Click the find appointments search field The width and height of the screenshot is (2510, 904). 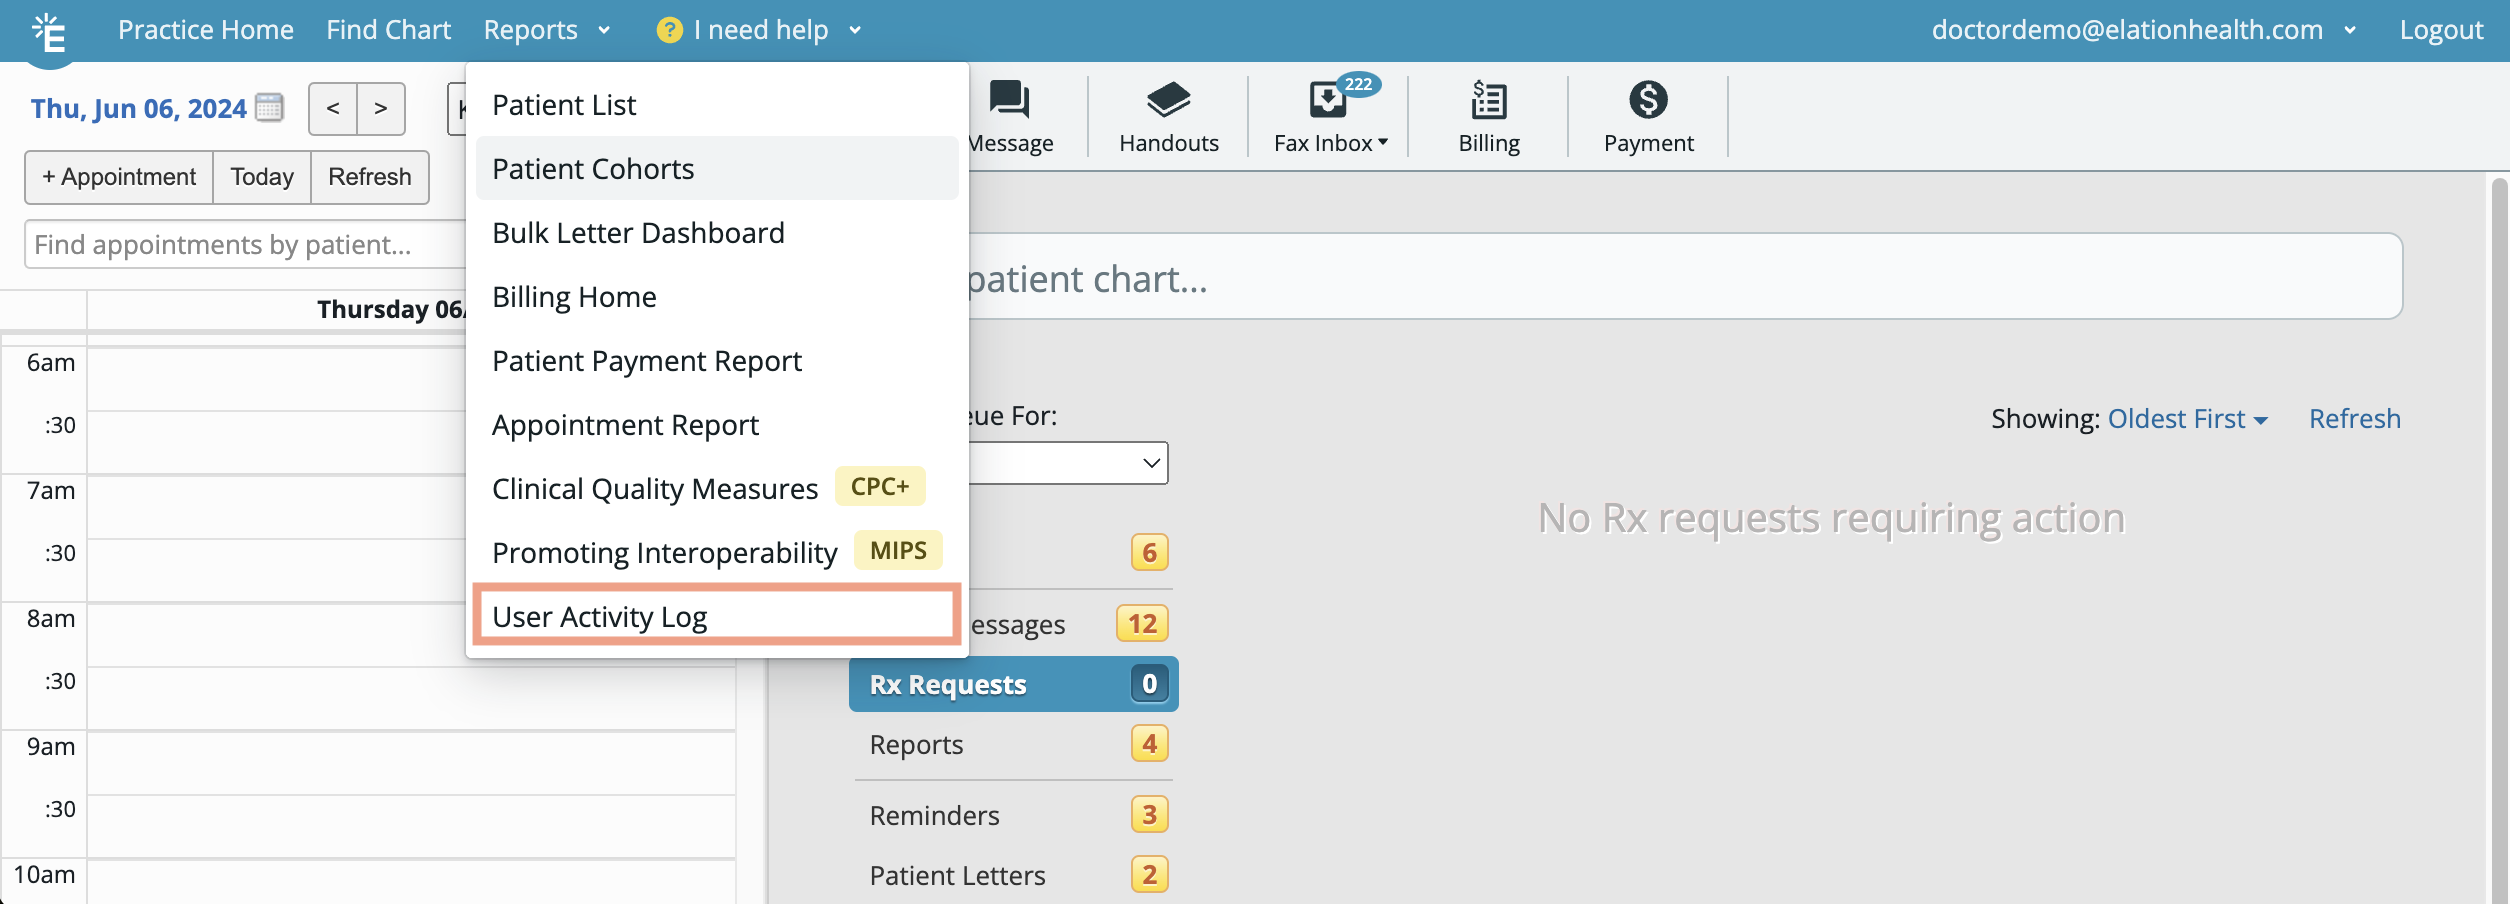tap(240, 243)
